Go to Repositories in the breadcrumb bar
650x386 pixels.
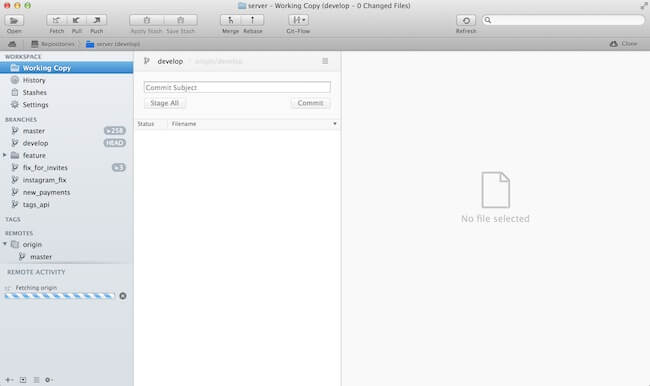click(53, 44)
